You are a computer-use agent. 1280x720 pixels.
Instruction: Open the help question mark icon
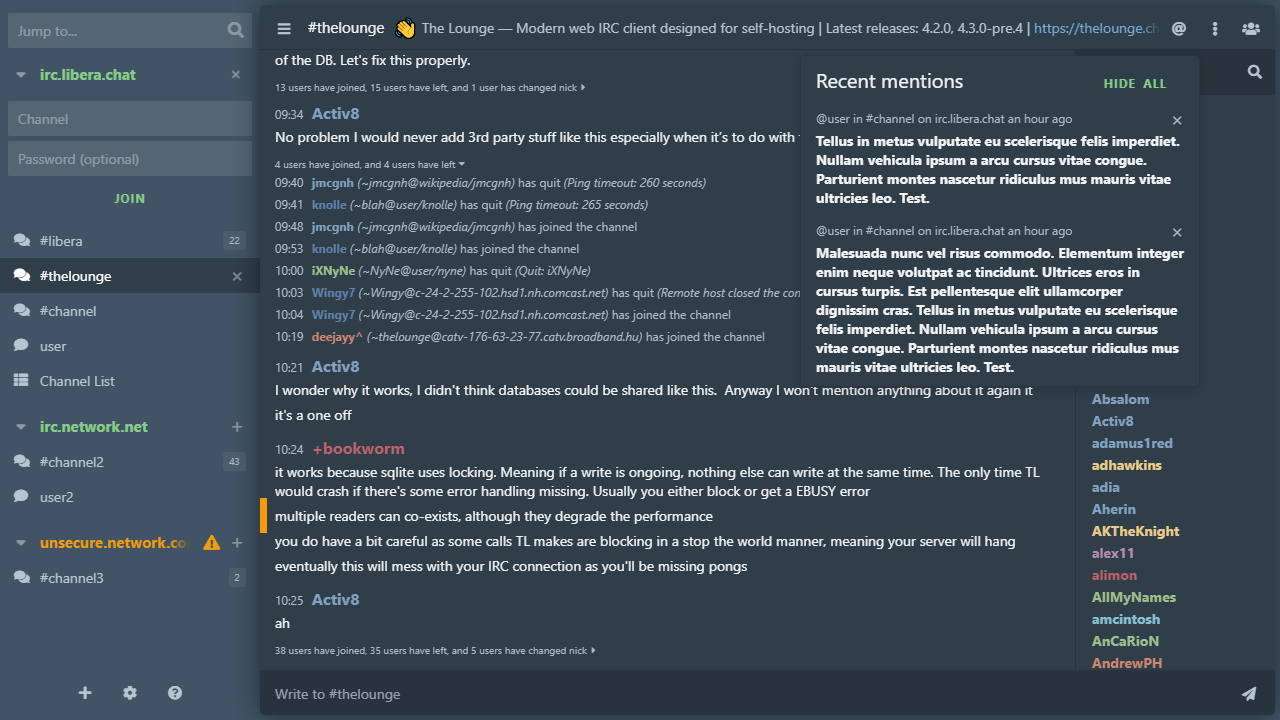tap(175, 692)
